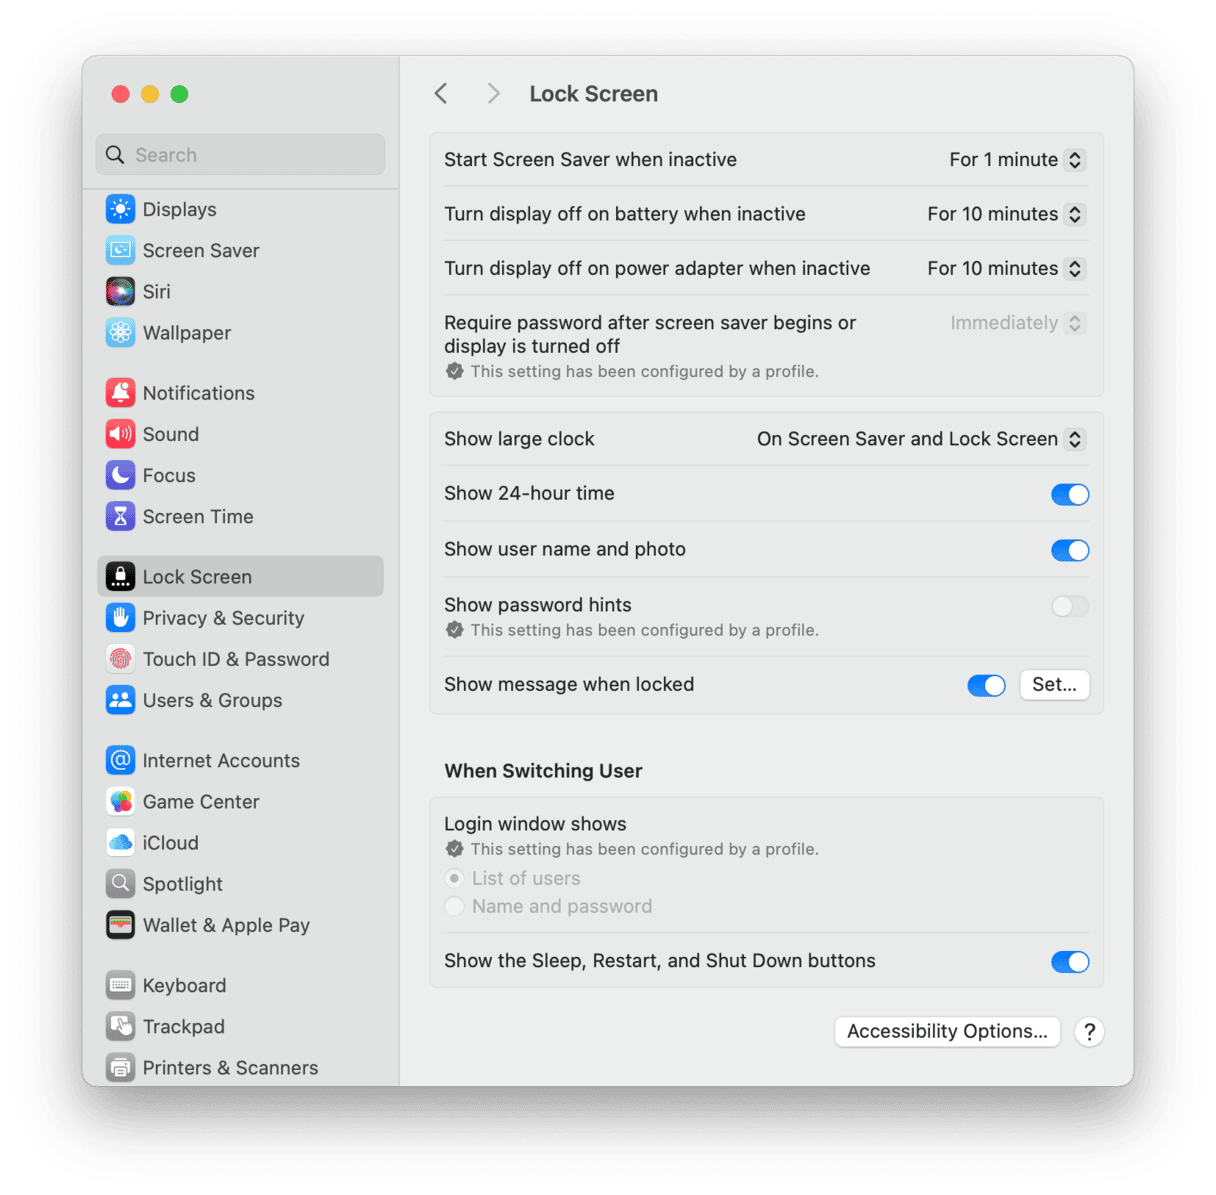Click the When Switching User heading
Viewport: 1216px width, 1195px height.
pos(543,771)
